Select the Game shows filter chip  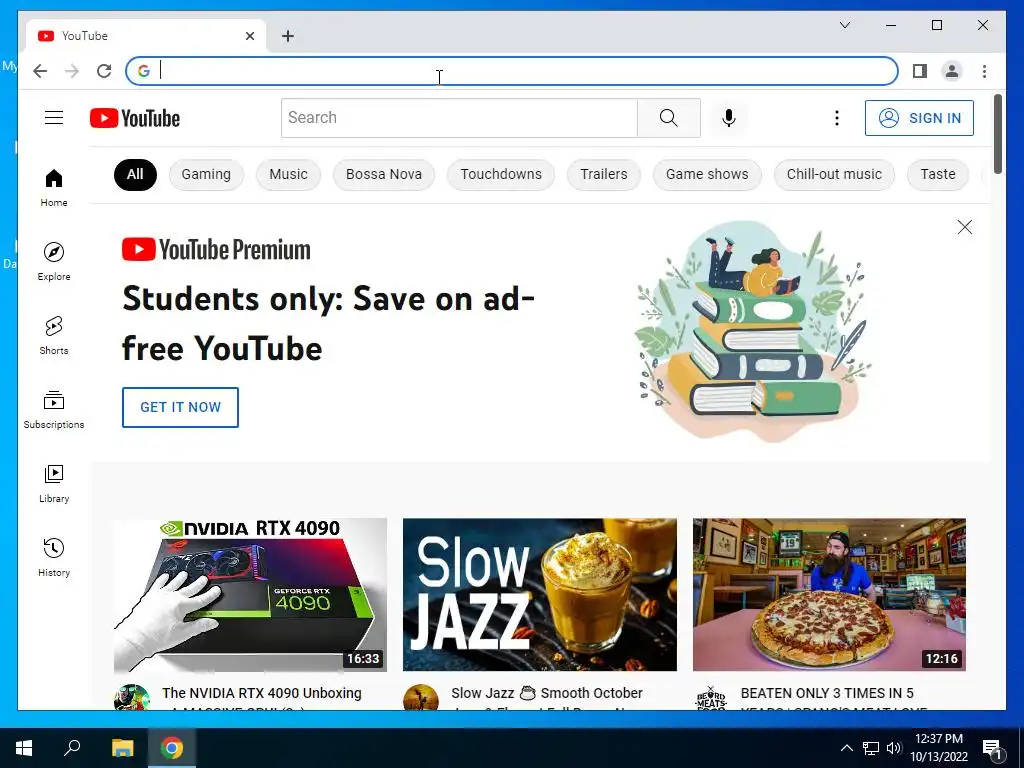coord(707,174)
